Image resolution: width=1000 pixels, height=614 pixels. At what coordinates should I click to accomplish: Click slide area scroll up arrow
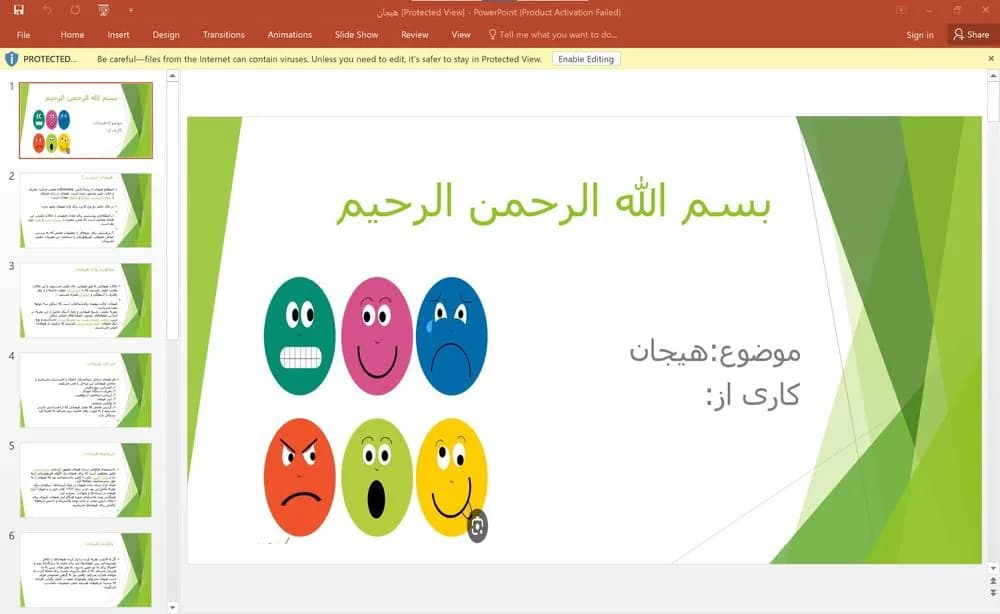point(993,76)
